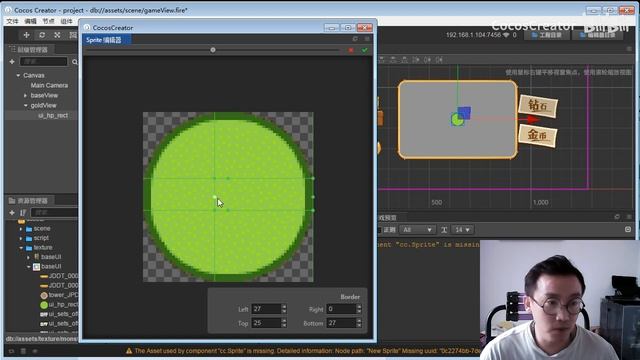Screen dimensions: 640x360
Task: Select first JDDT_000 sprite asset
Action: [x=59, y=276]
